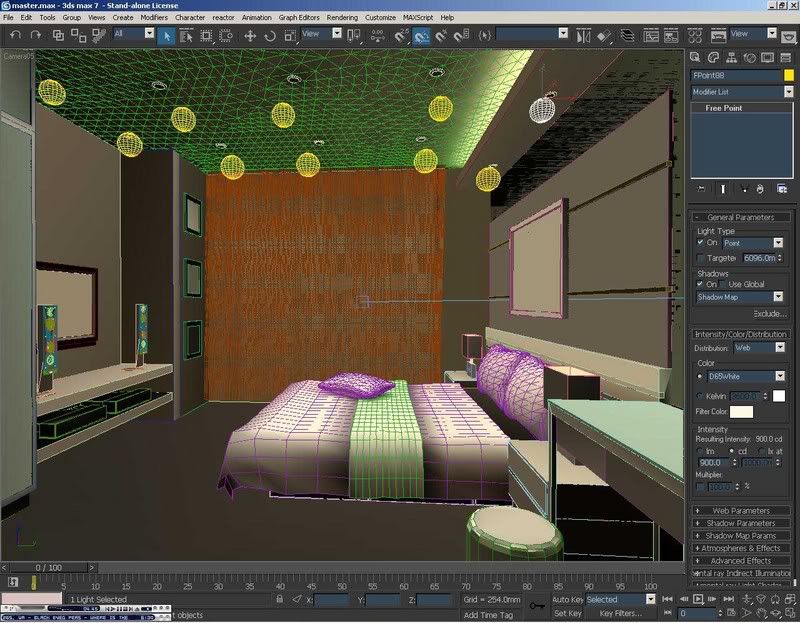Expand the Shadow Parameters rollout

point(741,523)
